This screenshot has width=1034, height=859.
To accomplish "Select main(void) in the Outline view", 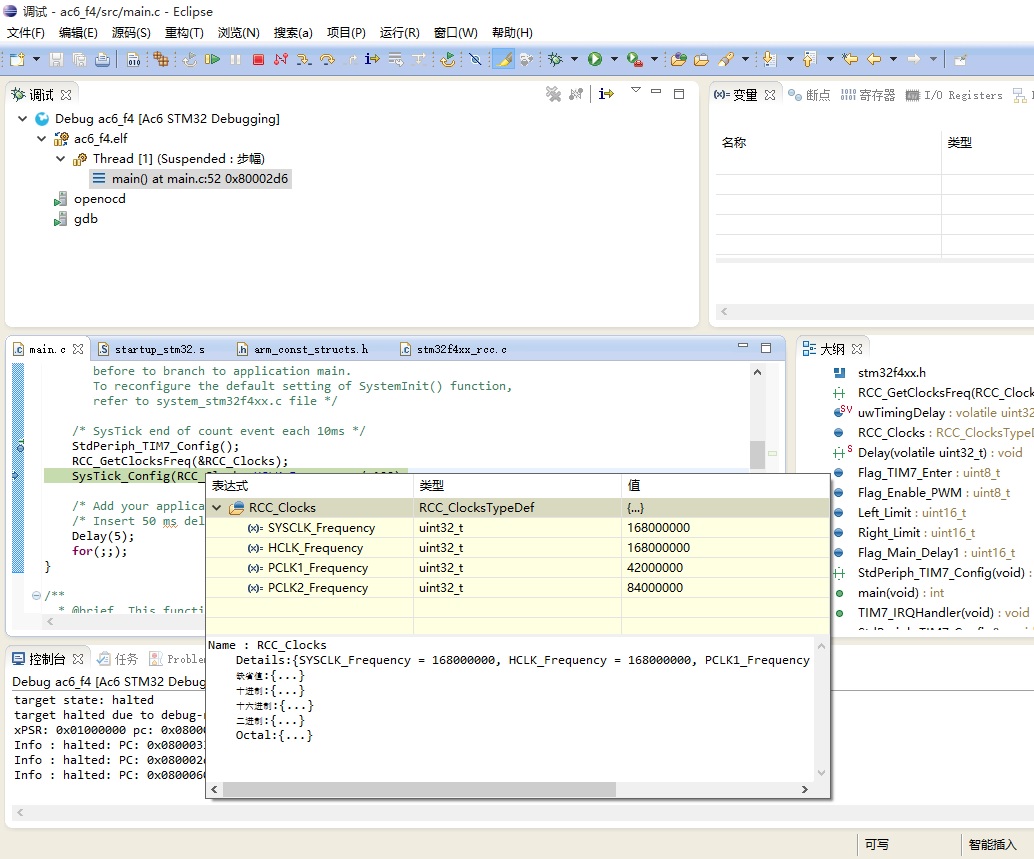I will click(x=900, y=593).
